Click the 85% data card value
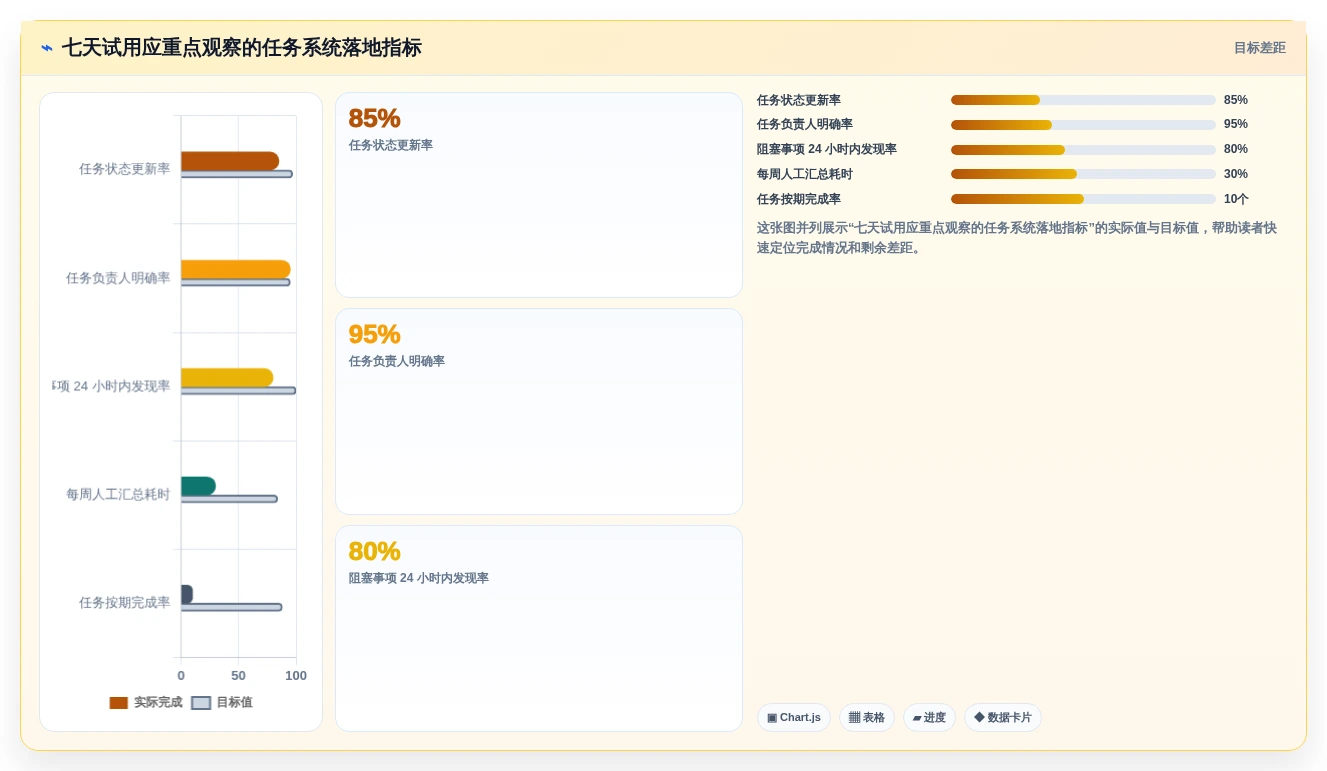 click(x=374, y=118)
